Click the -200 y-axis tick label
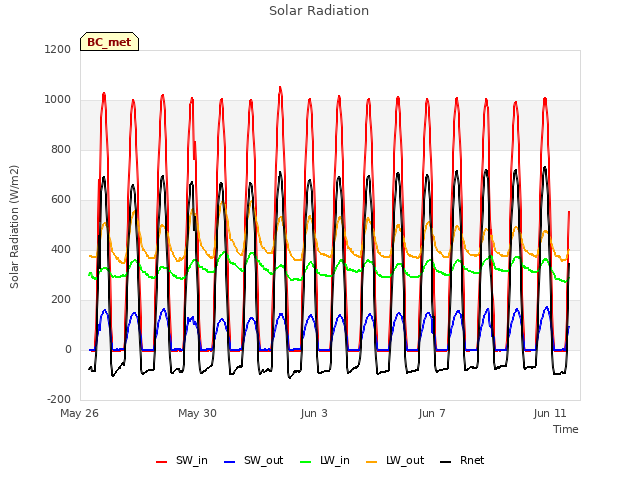Image resolution: width=640 pixels, height=480 pixels. (x=59, y=399)
